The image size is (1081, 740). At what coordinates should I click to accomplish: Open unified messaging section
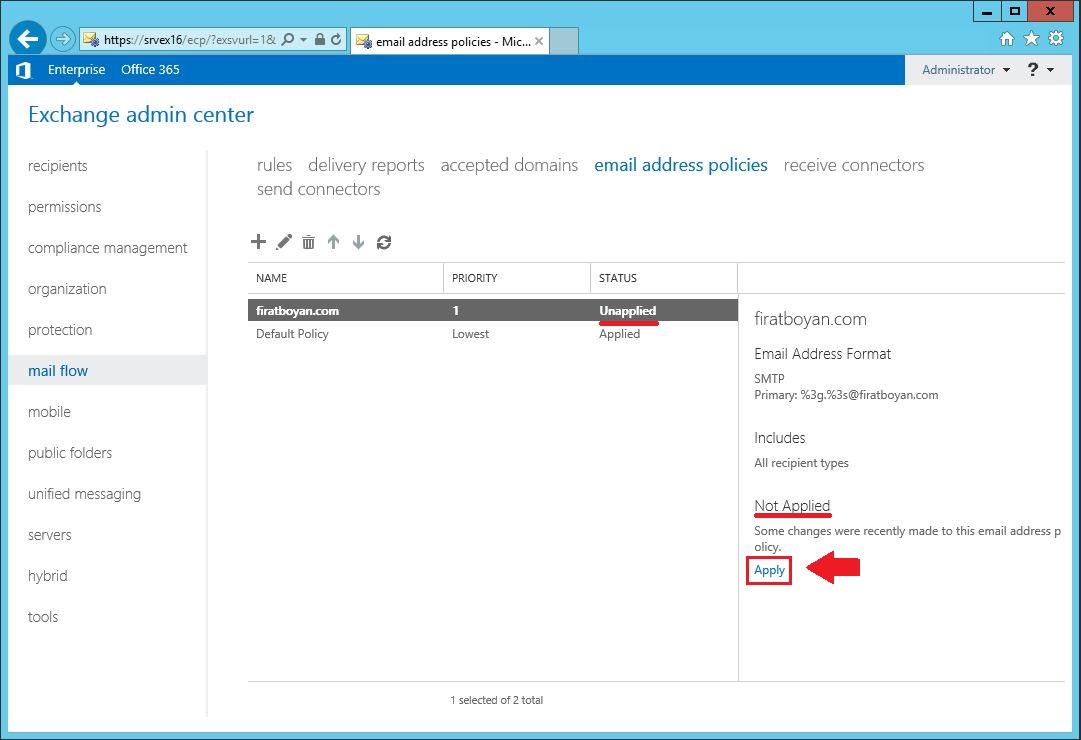[x=84, y=494]
